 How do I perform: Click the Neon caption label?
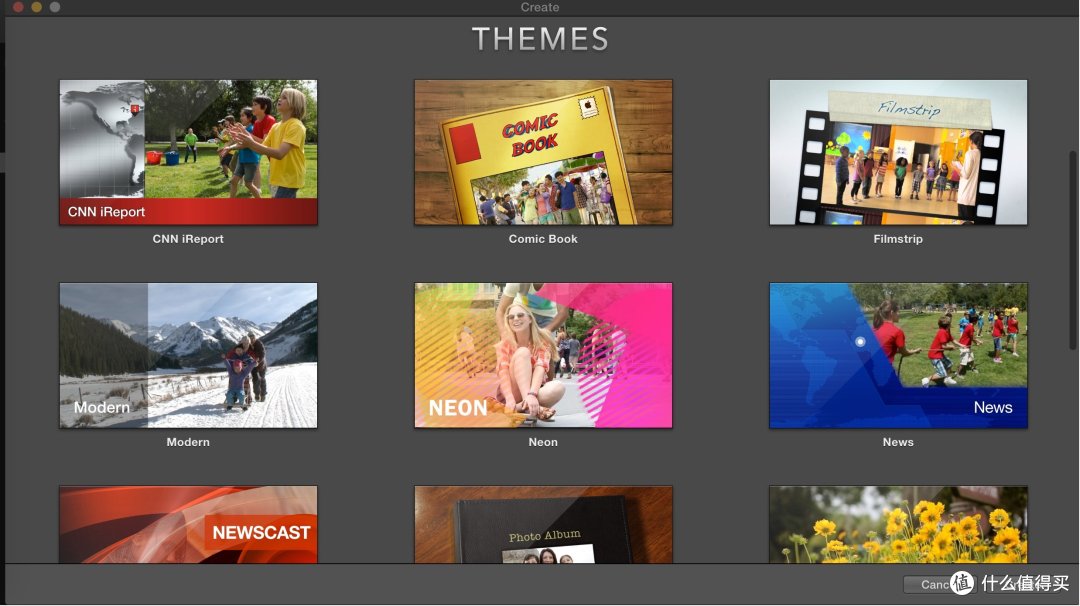click(x=543, y=442)
